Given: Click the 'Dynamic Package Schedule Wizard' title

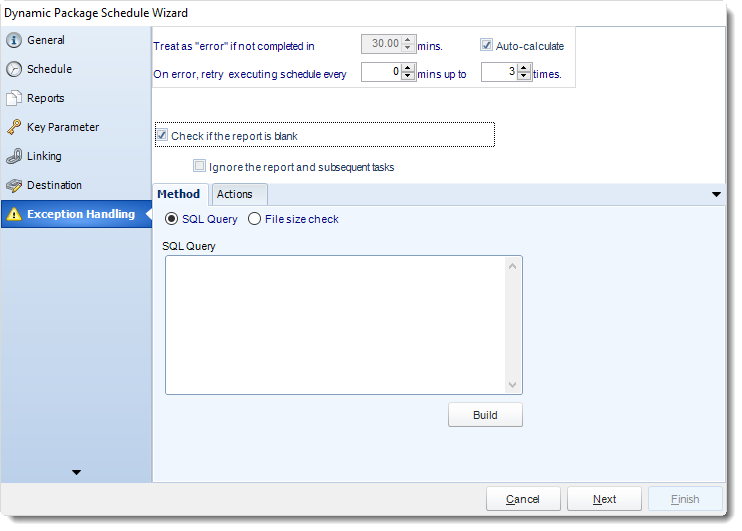Looking at the screenshot, I should [x=96, y=13].
